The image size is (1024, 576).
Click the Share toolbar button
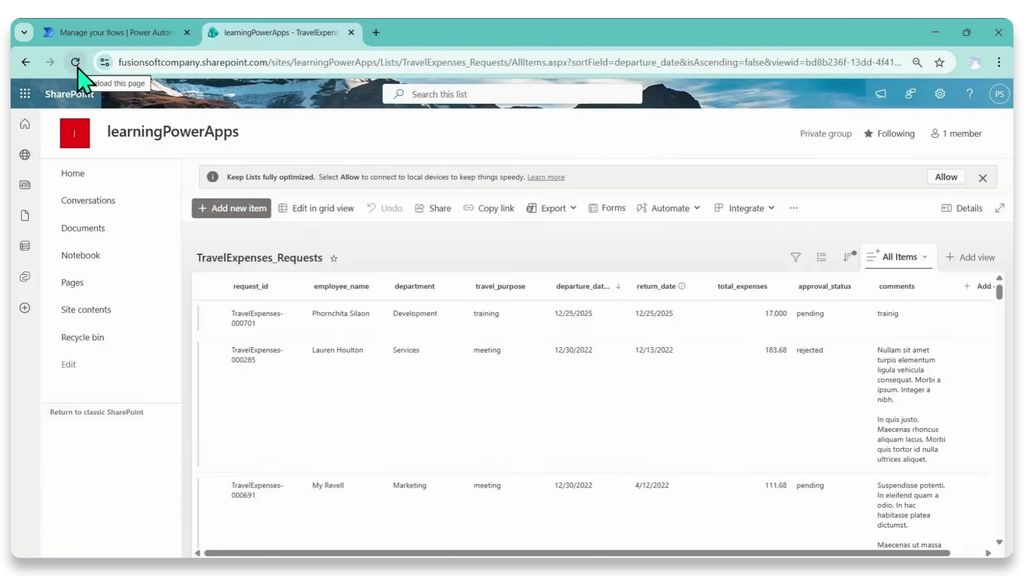[433, 208]
